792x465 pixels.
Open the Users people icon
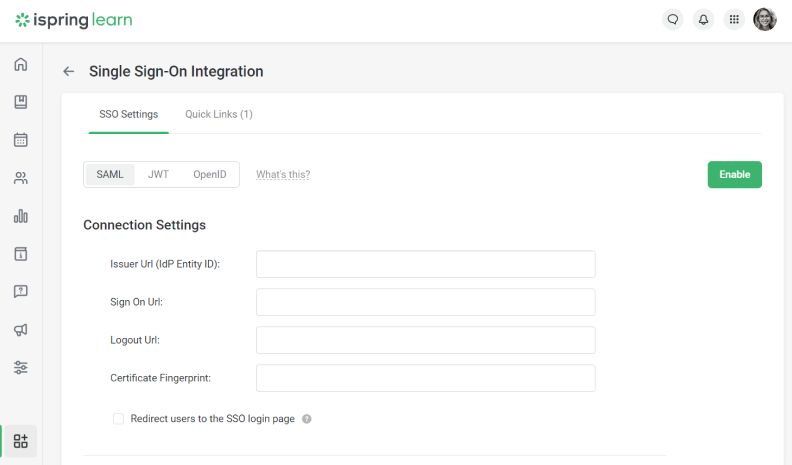click(21, 178)
